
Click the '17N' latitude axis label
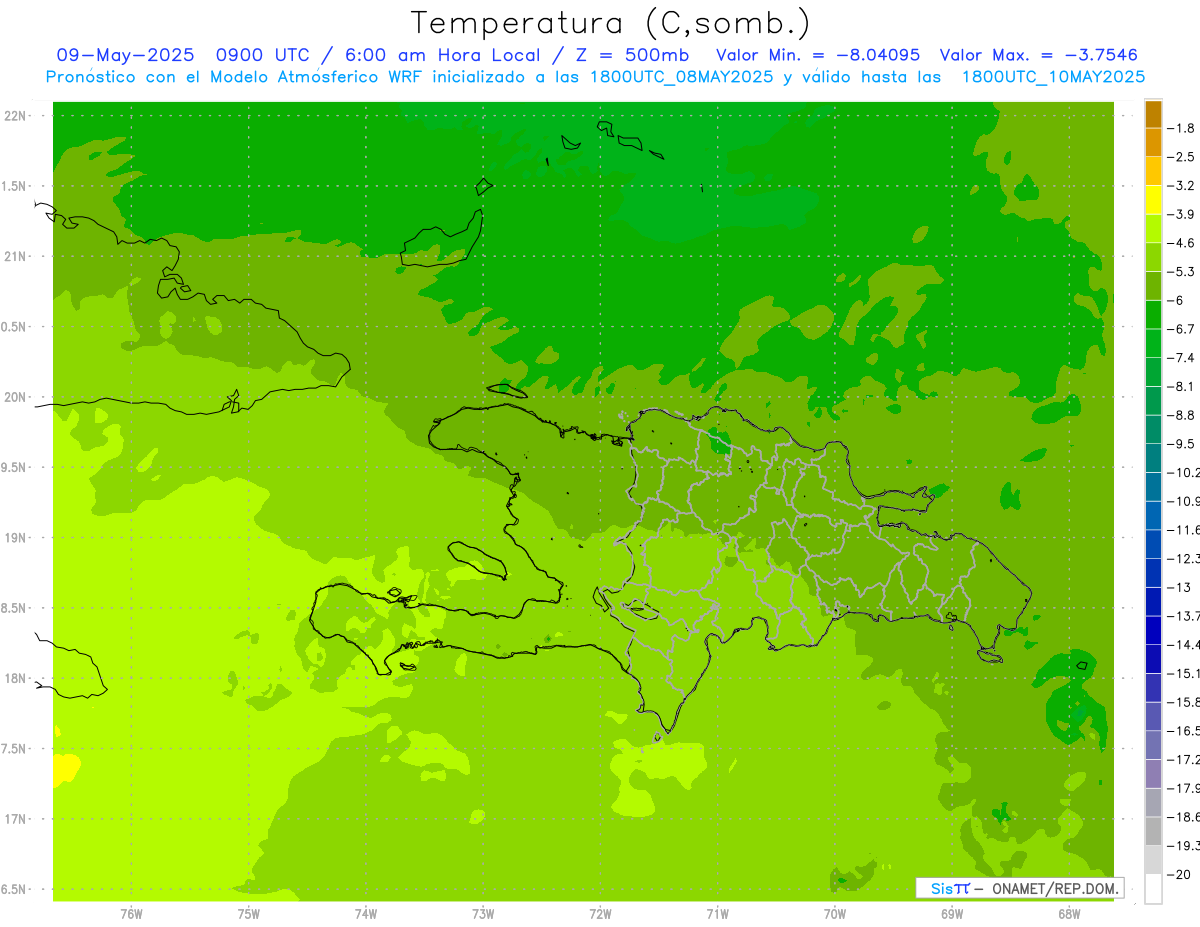tap(16, 819)
